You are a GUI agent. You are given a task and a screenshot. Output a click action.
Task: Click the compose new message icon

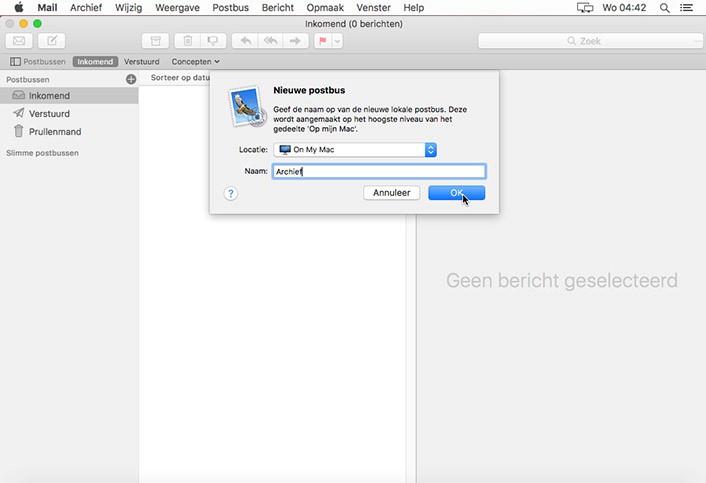point(52,41)
